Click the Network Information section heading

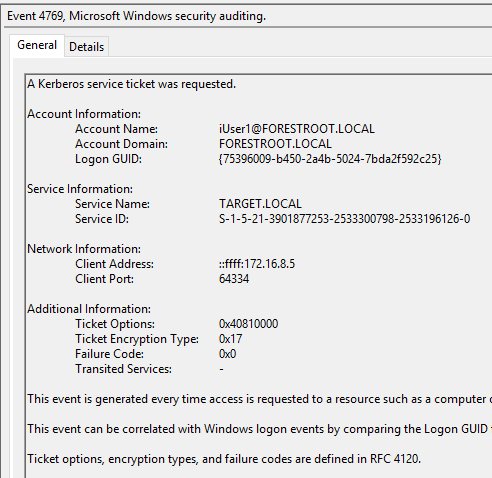click(84, 249)
